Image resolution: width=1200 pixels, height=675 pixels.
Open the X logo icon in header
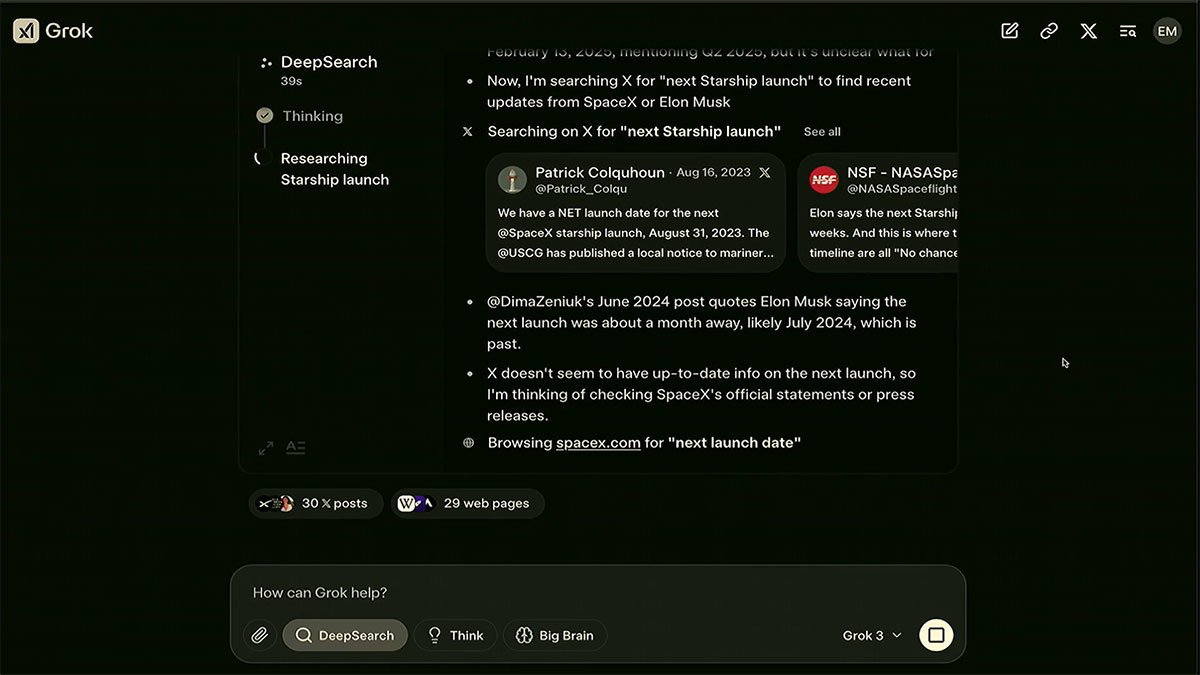point(1089,31)
